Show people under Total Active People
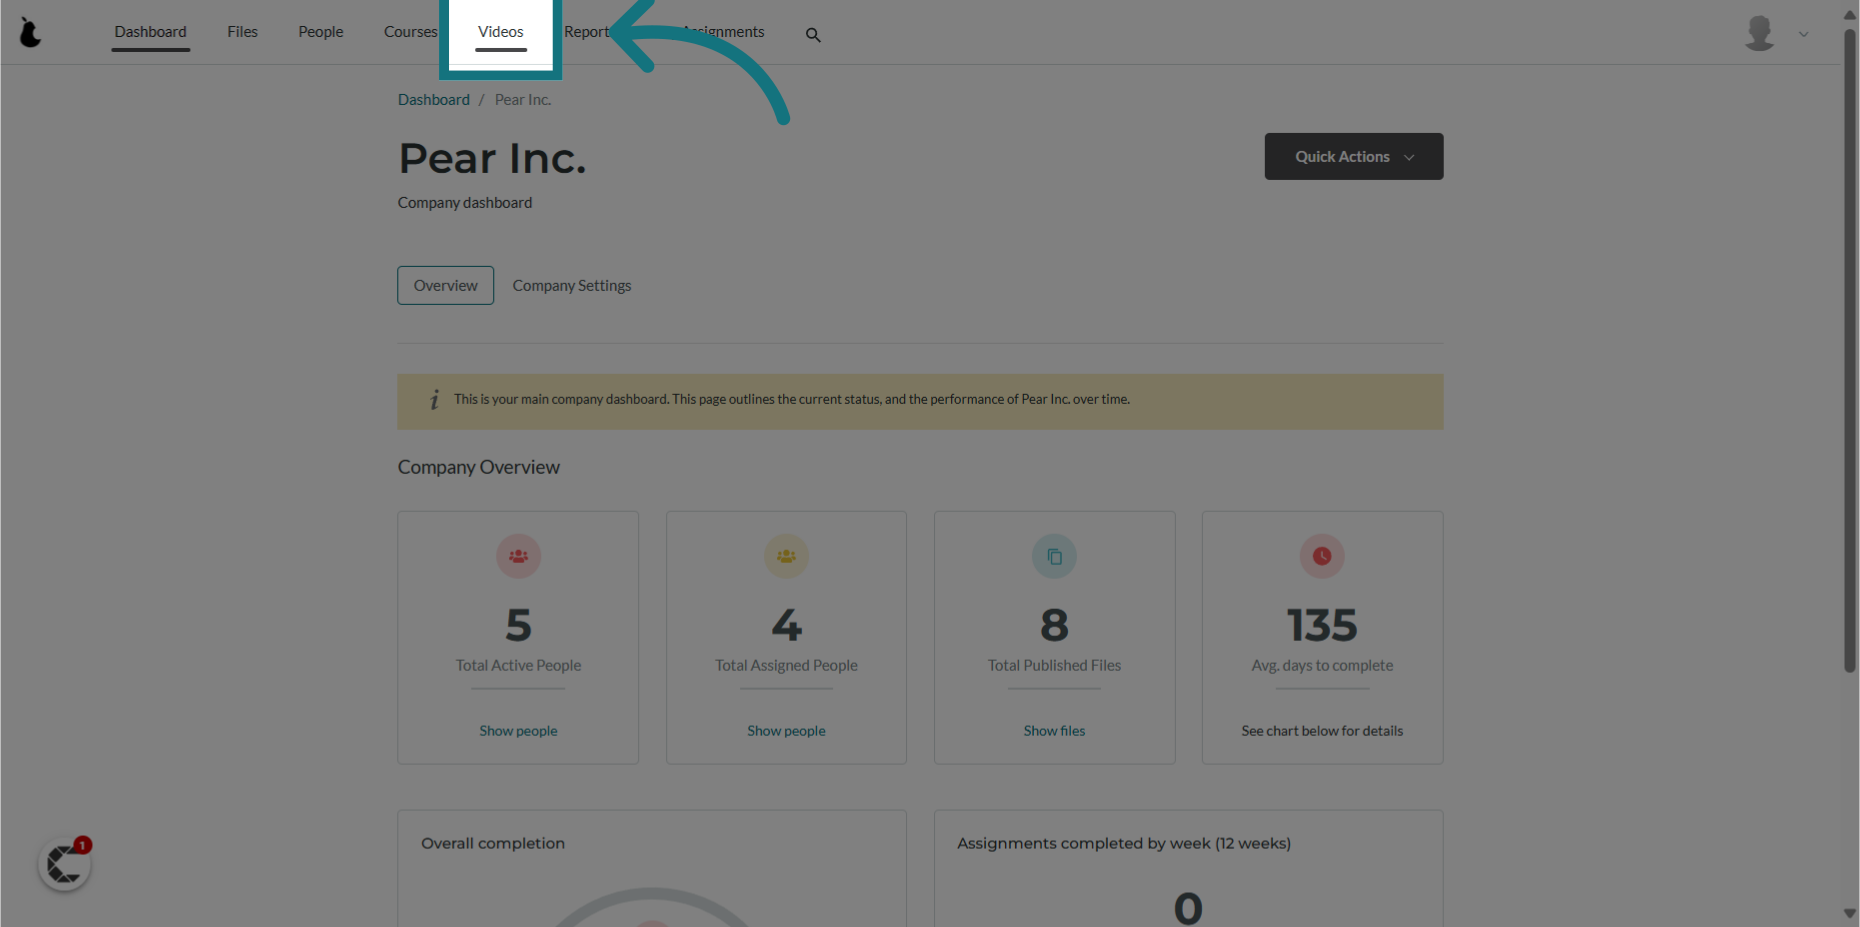This screenshot has width=1860, height=927. point(518,731)
